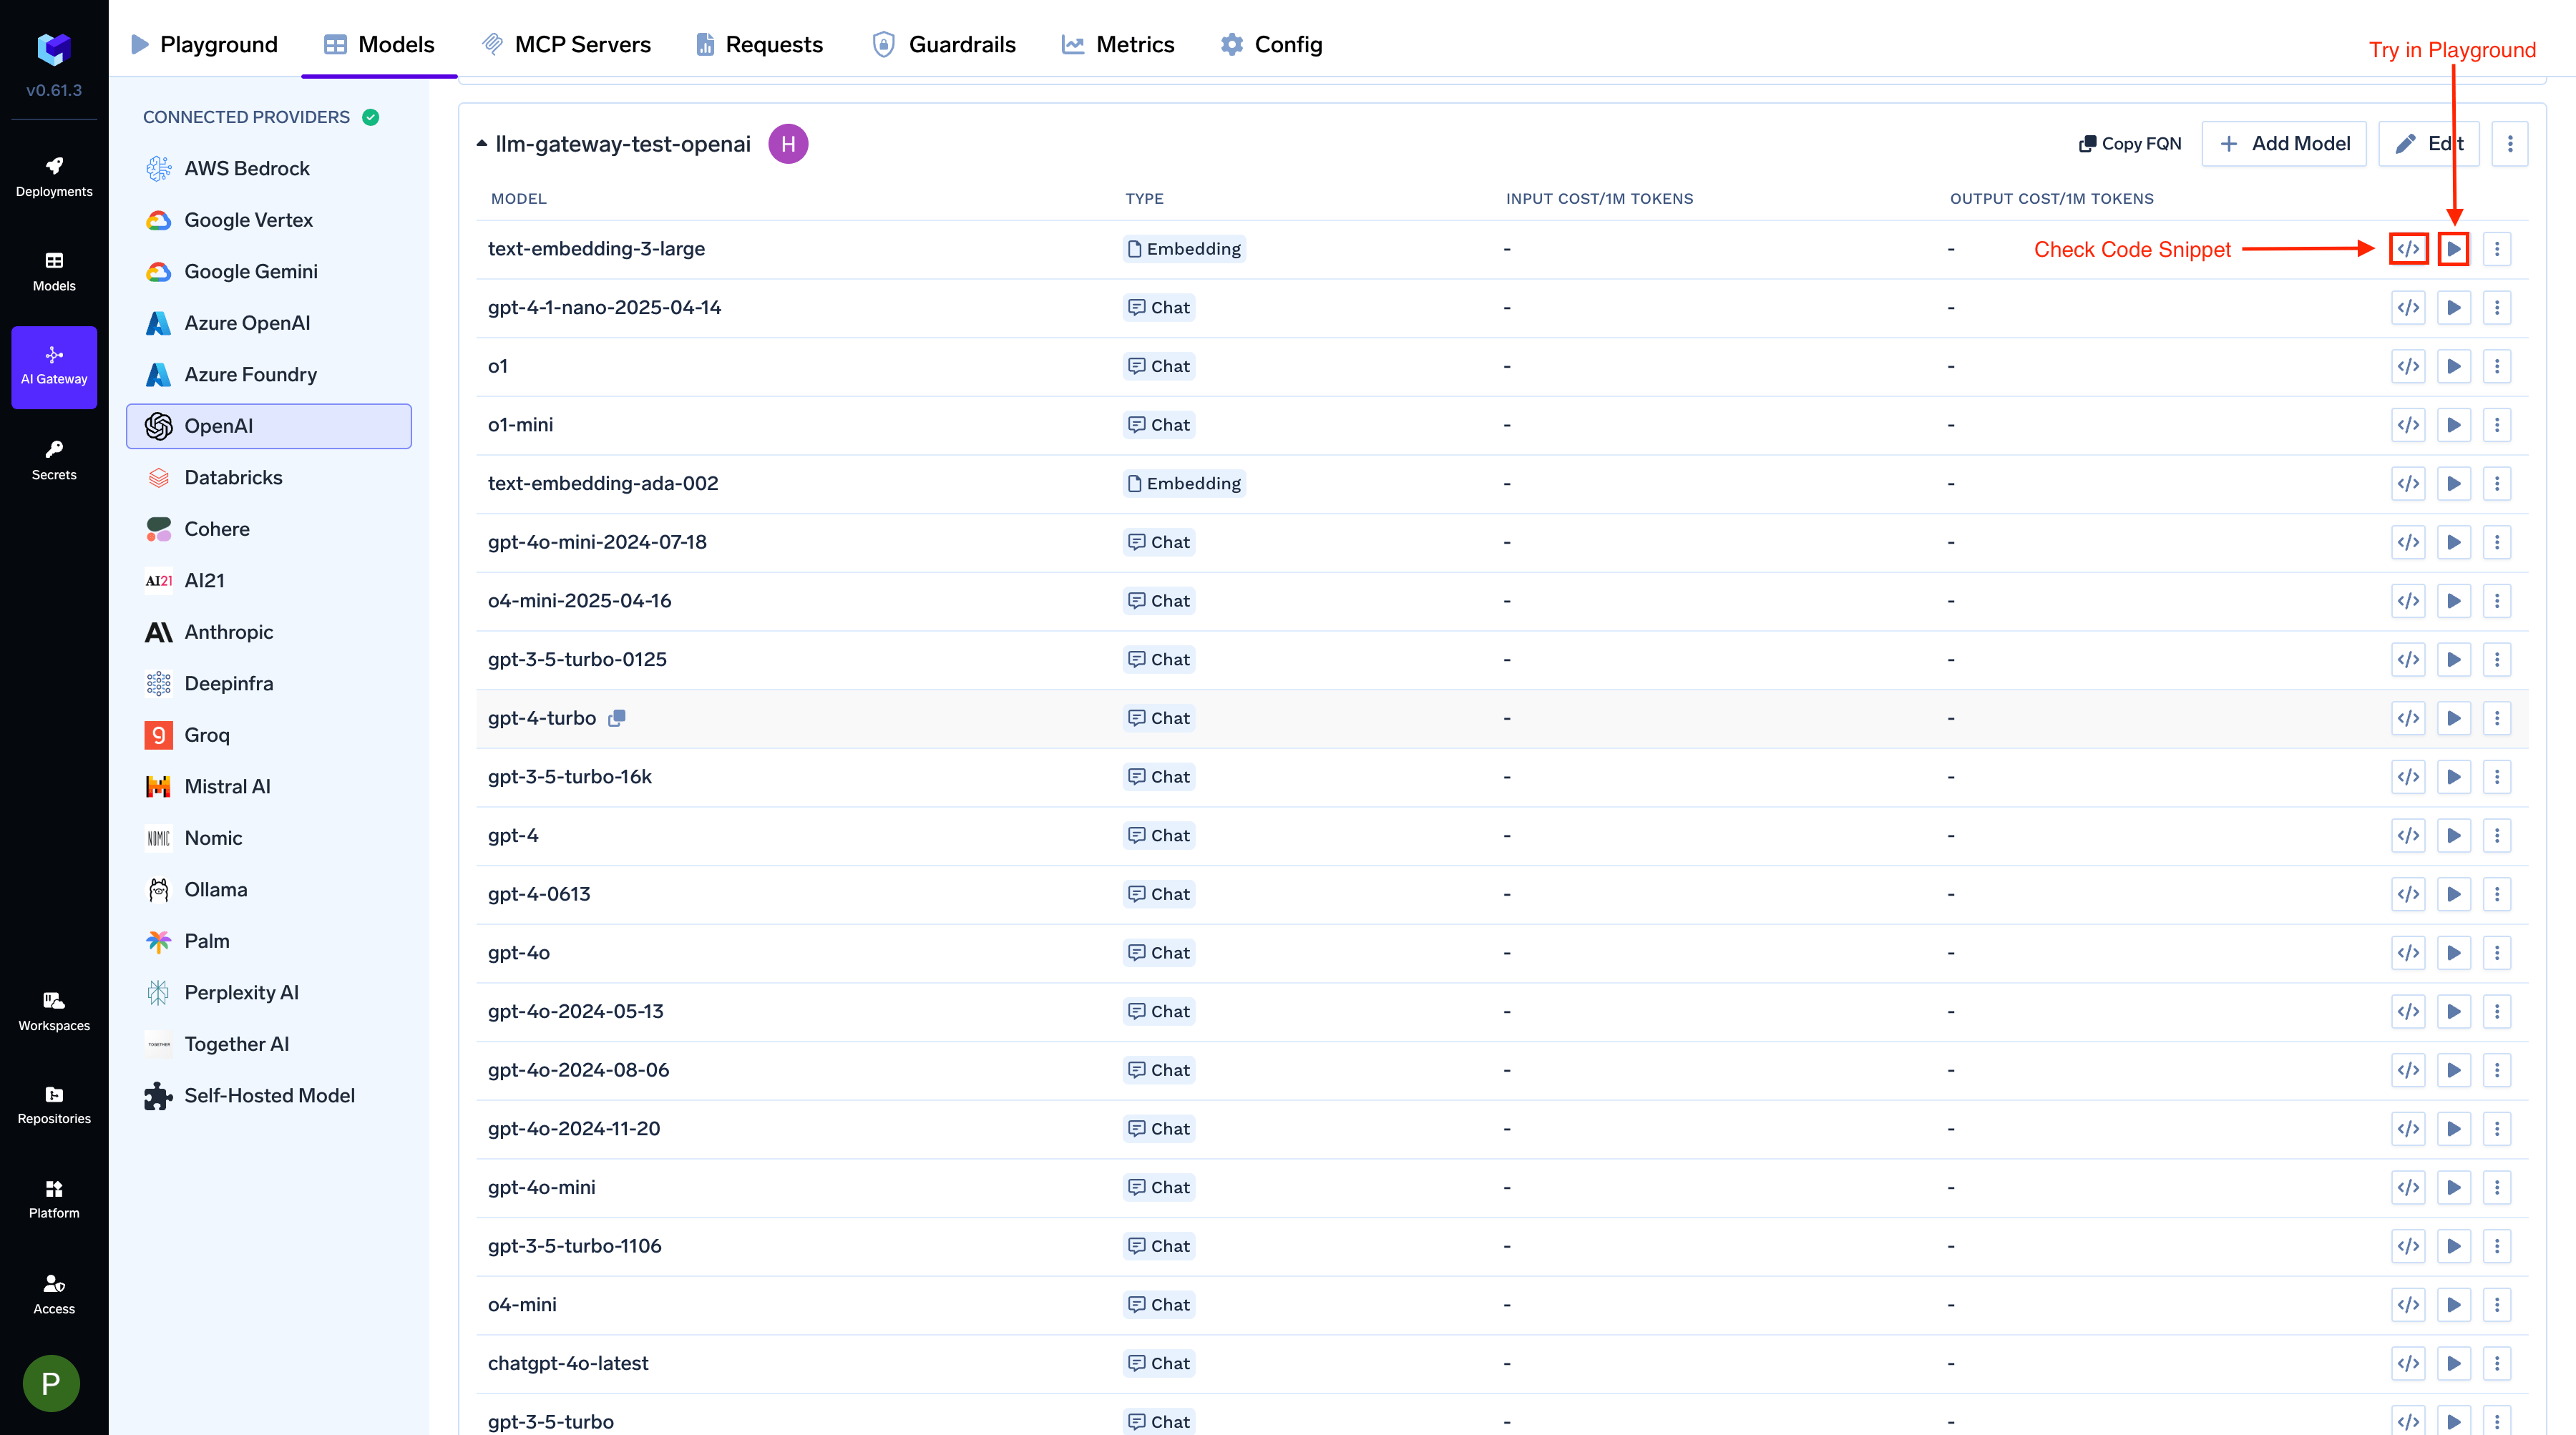View code snippet for gpt-4o-mini
The image size is (2576, 1435).
pos(2408,1187)
